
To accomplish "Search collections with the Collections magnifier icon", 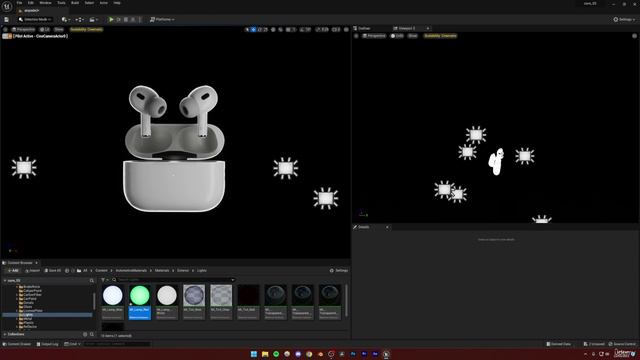I will (92, 334).
